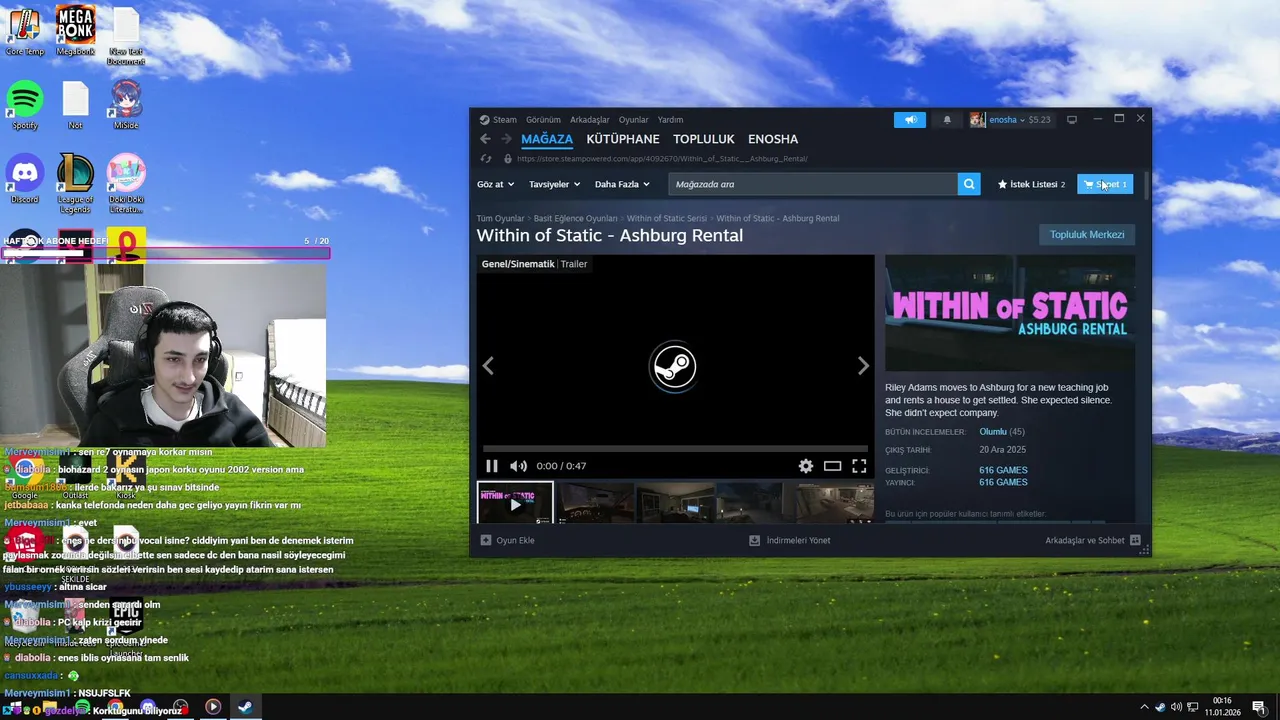
Task: Click the magnifier search button
Action: (969, 184)
